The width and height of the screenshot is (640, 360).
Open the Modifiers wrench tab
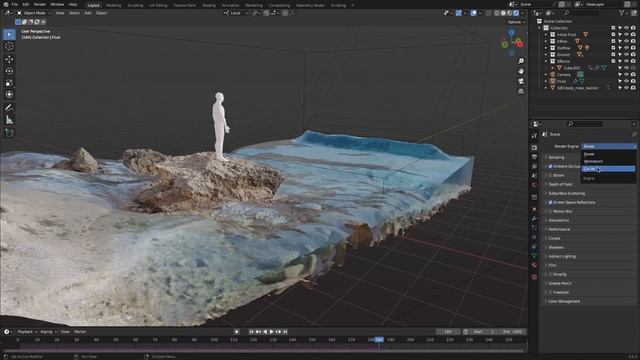pyautogui.click(x=534, y=219)
